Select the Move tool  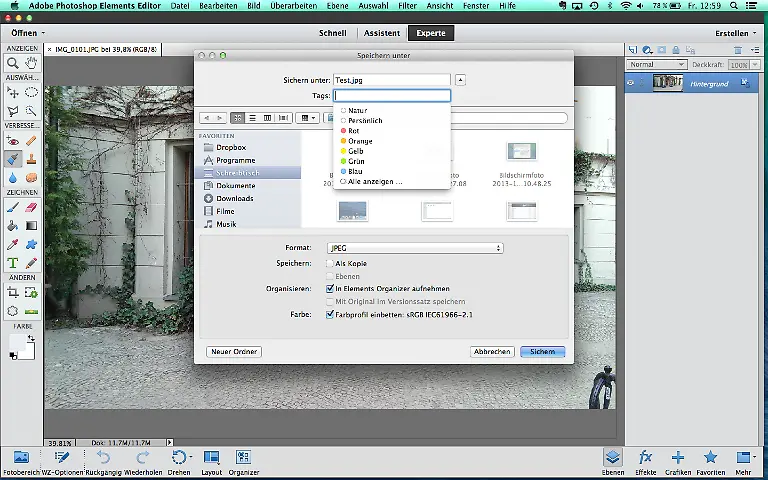click(13, 93)
